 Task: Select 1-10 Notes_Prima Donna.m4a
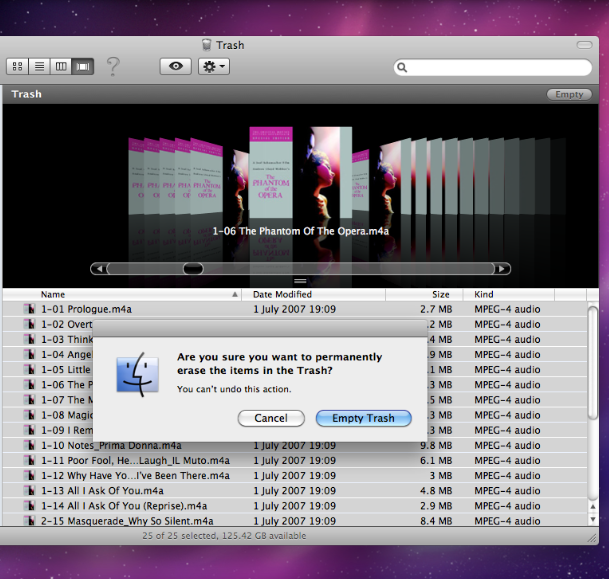pyautogui.click(x=295, y=445)
